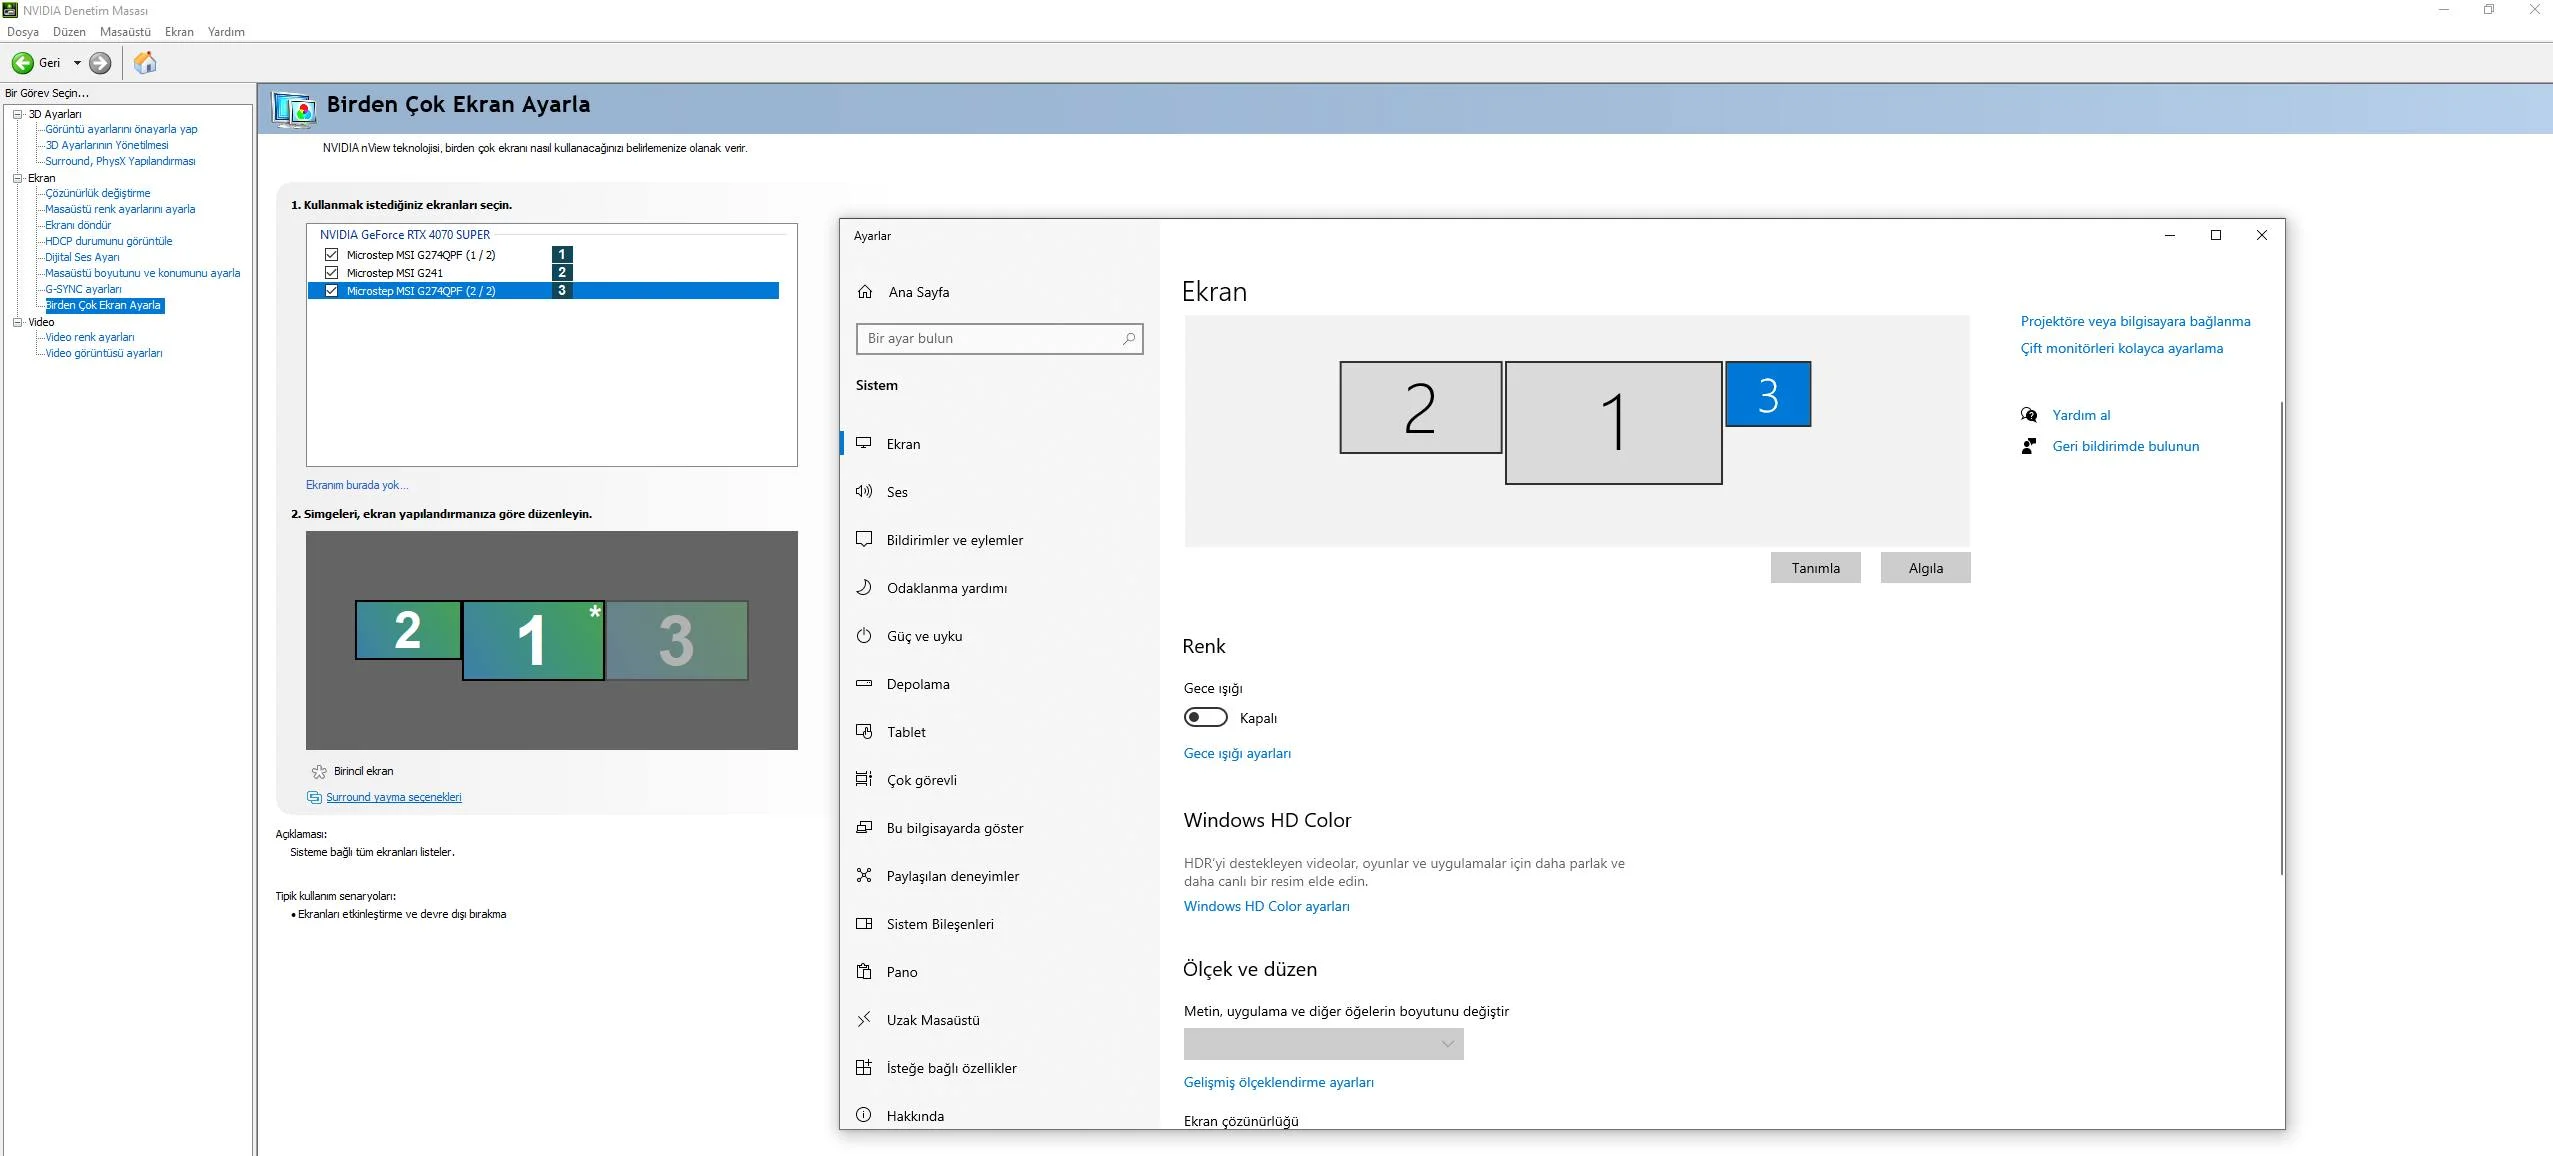Click the home icon in NVIDIA toolbar
This screenshot has width=2553, height=1156.
pyautogui.click(x=145, y=63)
